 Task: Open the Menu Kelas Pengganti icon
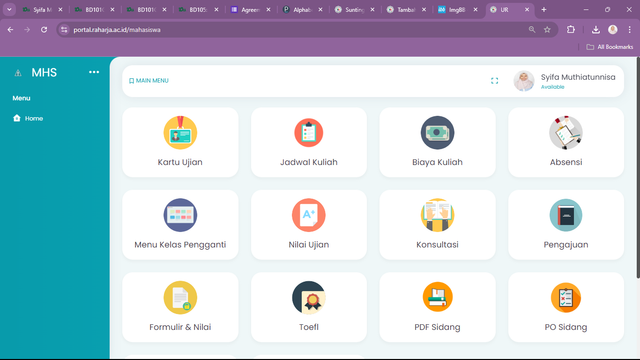pos(180,215)
